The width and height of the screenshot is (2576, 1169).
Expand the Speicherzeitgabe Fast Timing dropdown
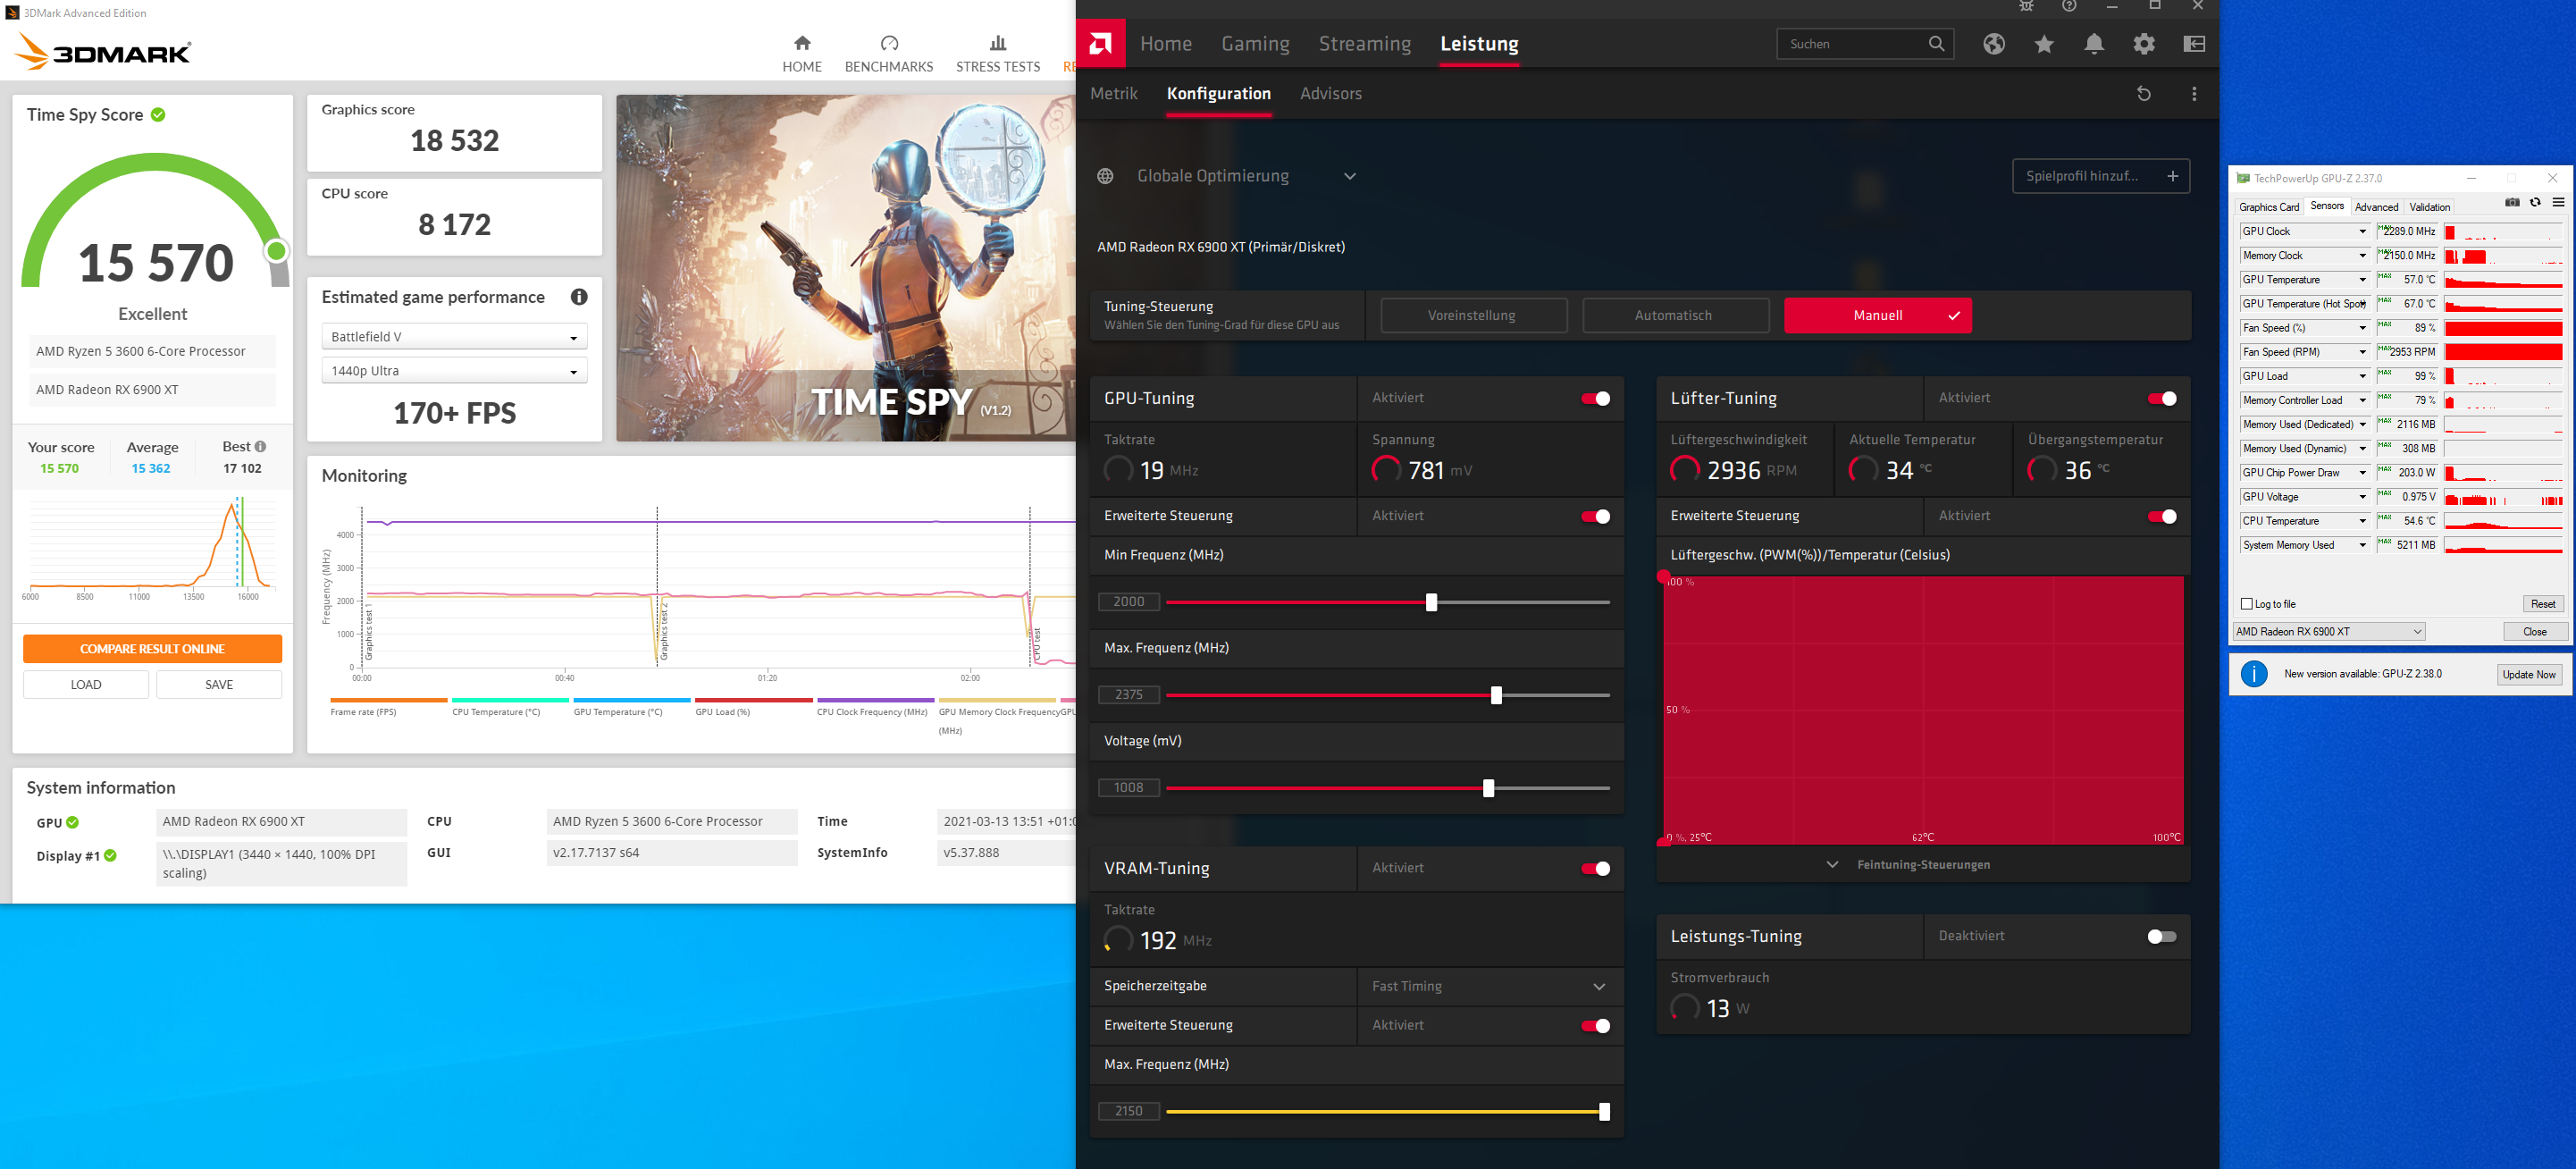point(1489,987)
